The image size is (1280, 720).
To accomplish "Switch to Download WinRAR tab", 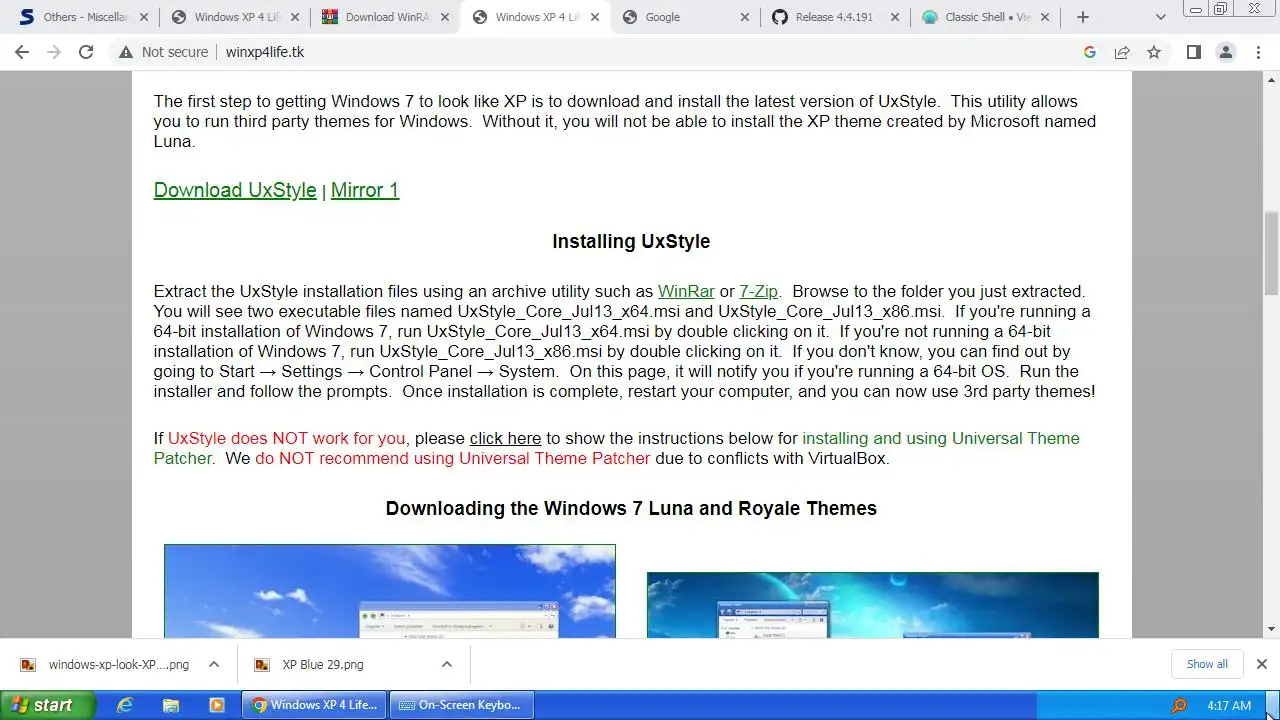I will click(384, 17).
